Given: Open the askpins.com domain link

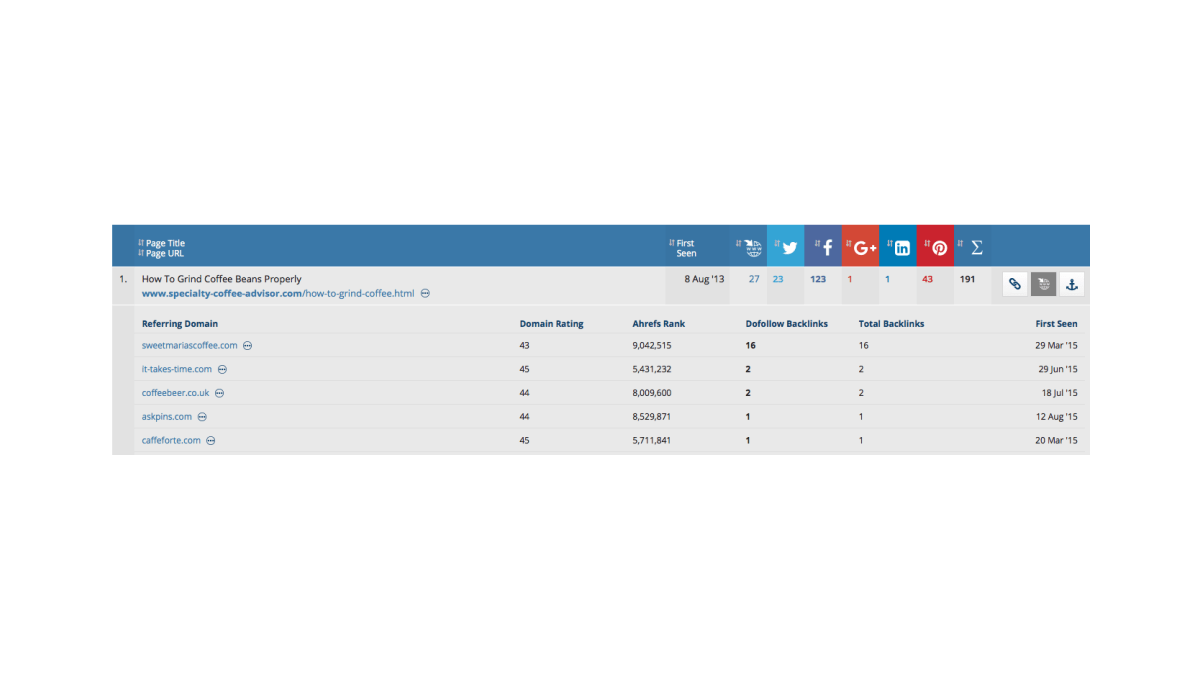Looking at the screenshot, I should click(x=167, y=417).
